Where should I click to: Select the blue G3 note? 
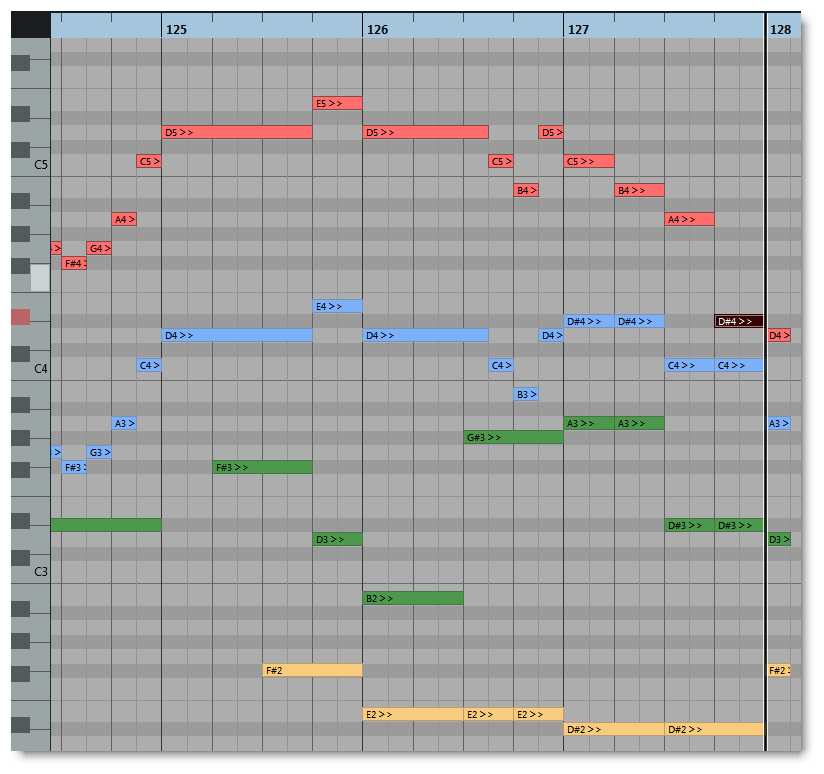pyautogui.click(x=99, y=452)
